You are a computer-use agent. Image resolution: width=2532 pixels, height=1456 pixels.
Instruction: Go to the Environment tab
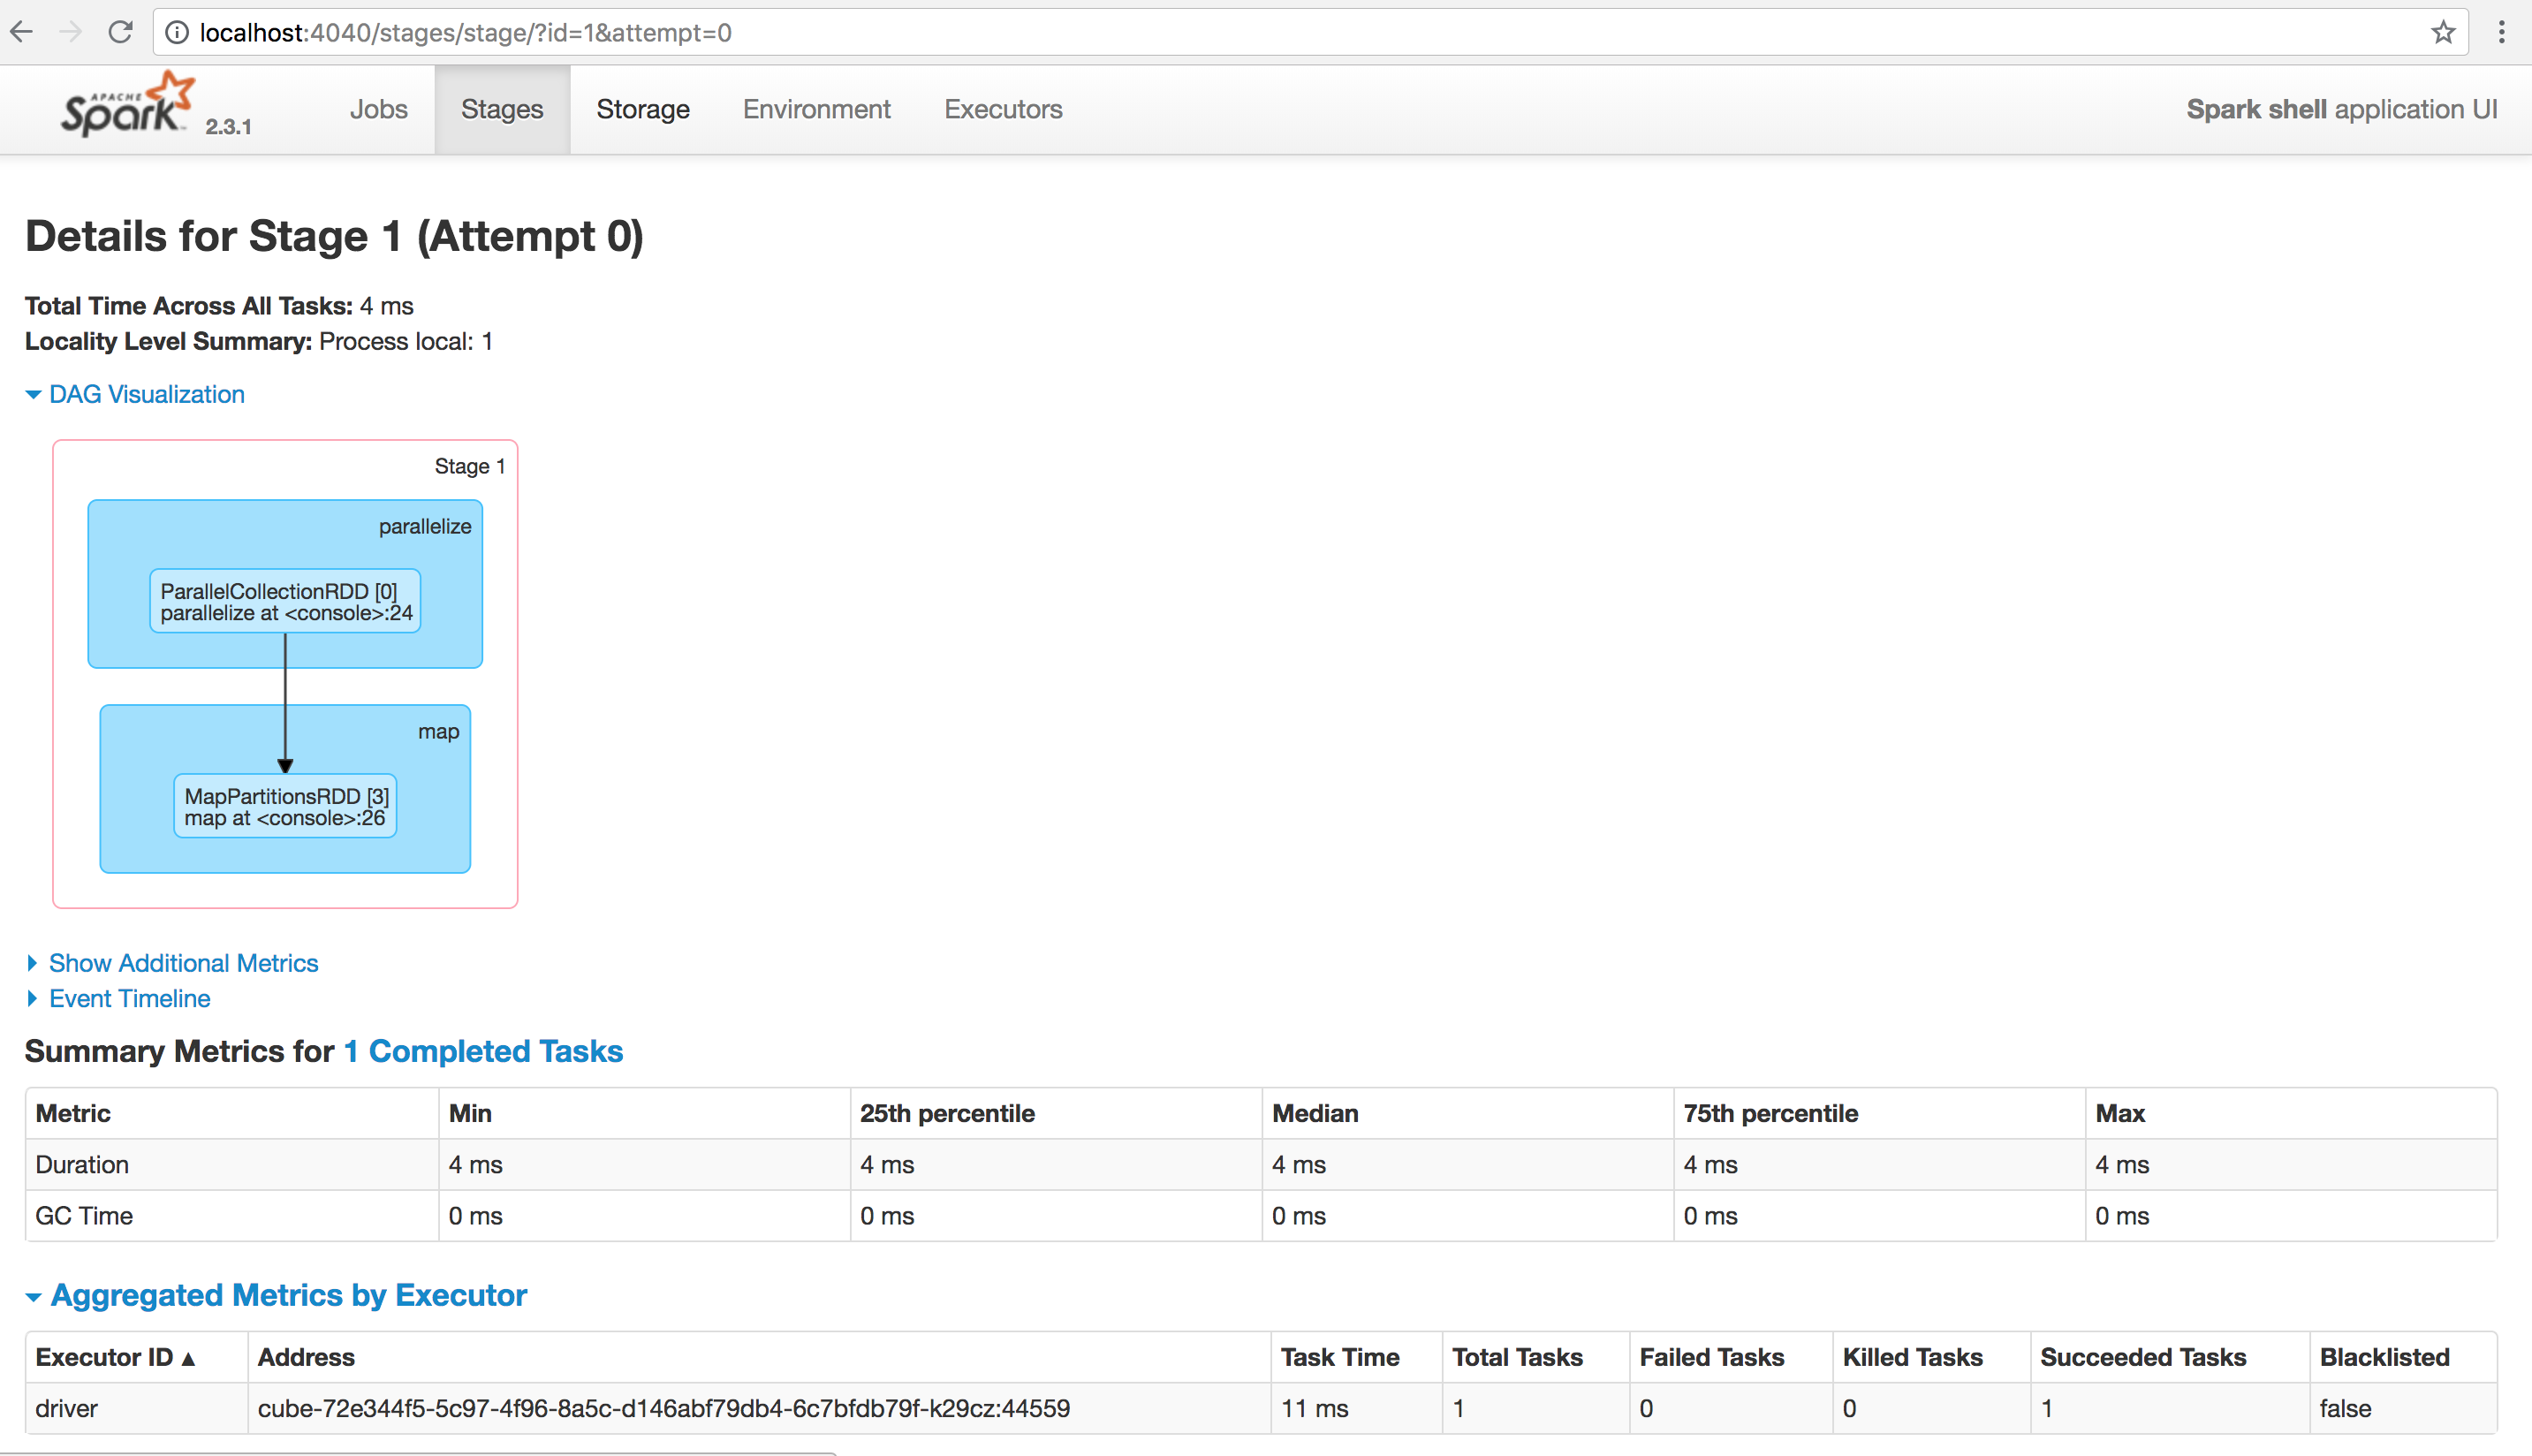coord(816,109)
